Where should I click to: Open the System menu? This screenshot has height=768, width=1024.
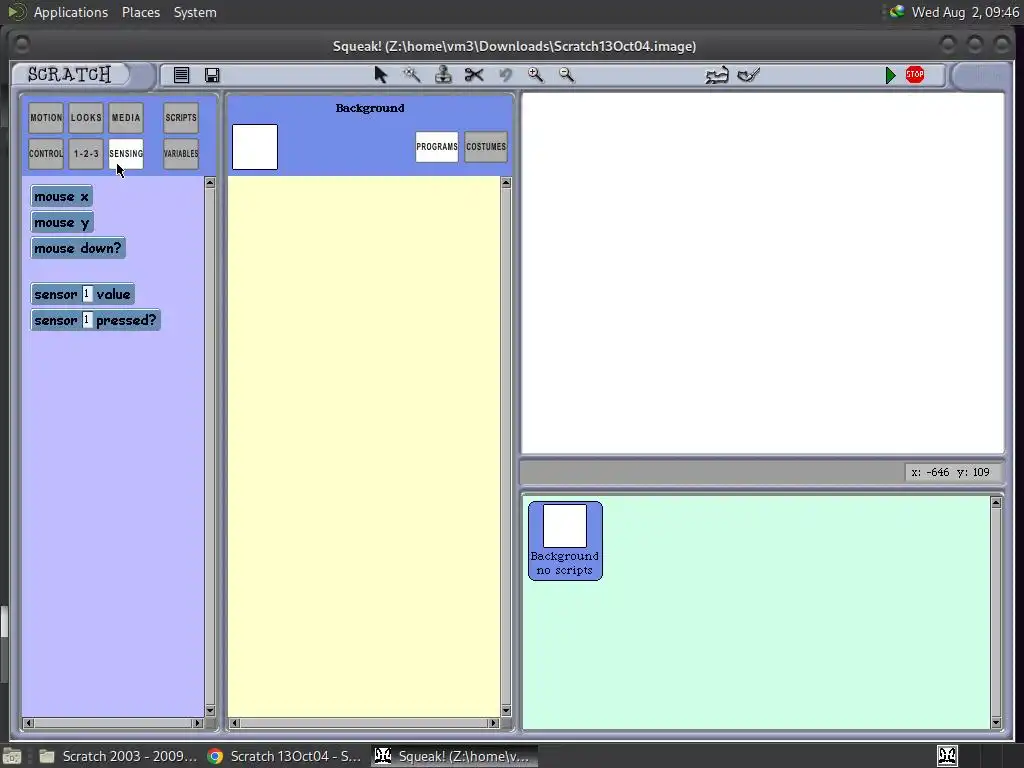pyautogui.click(x=195, y=12)
